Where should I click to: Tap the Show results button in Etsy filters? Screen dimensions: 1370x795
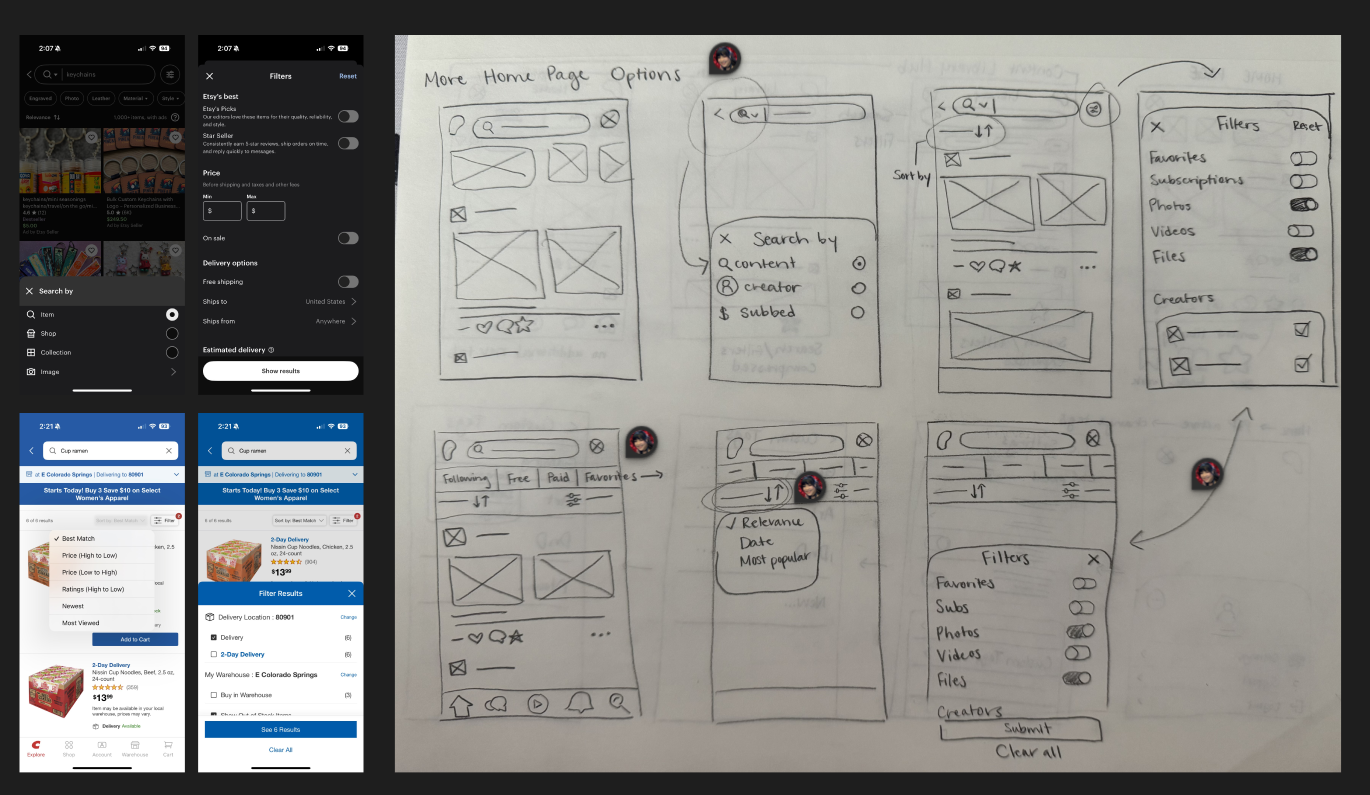click(280, 370)
